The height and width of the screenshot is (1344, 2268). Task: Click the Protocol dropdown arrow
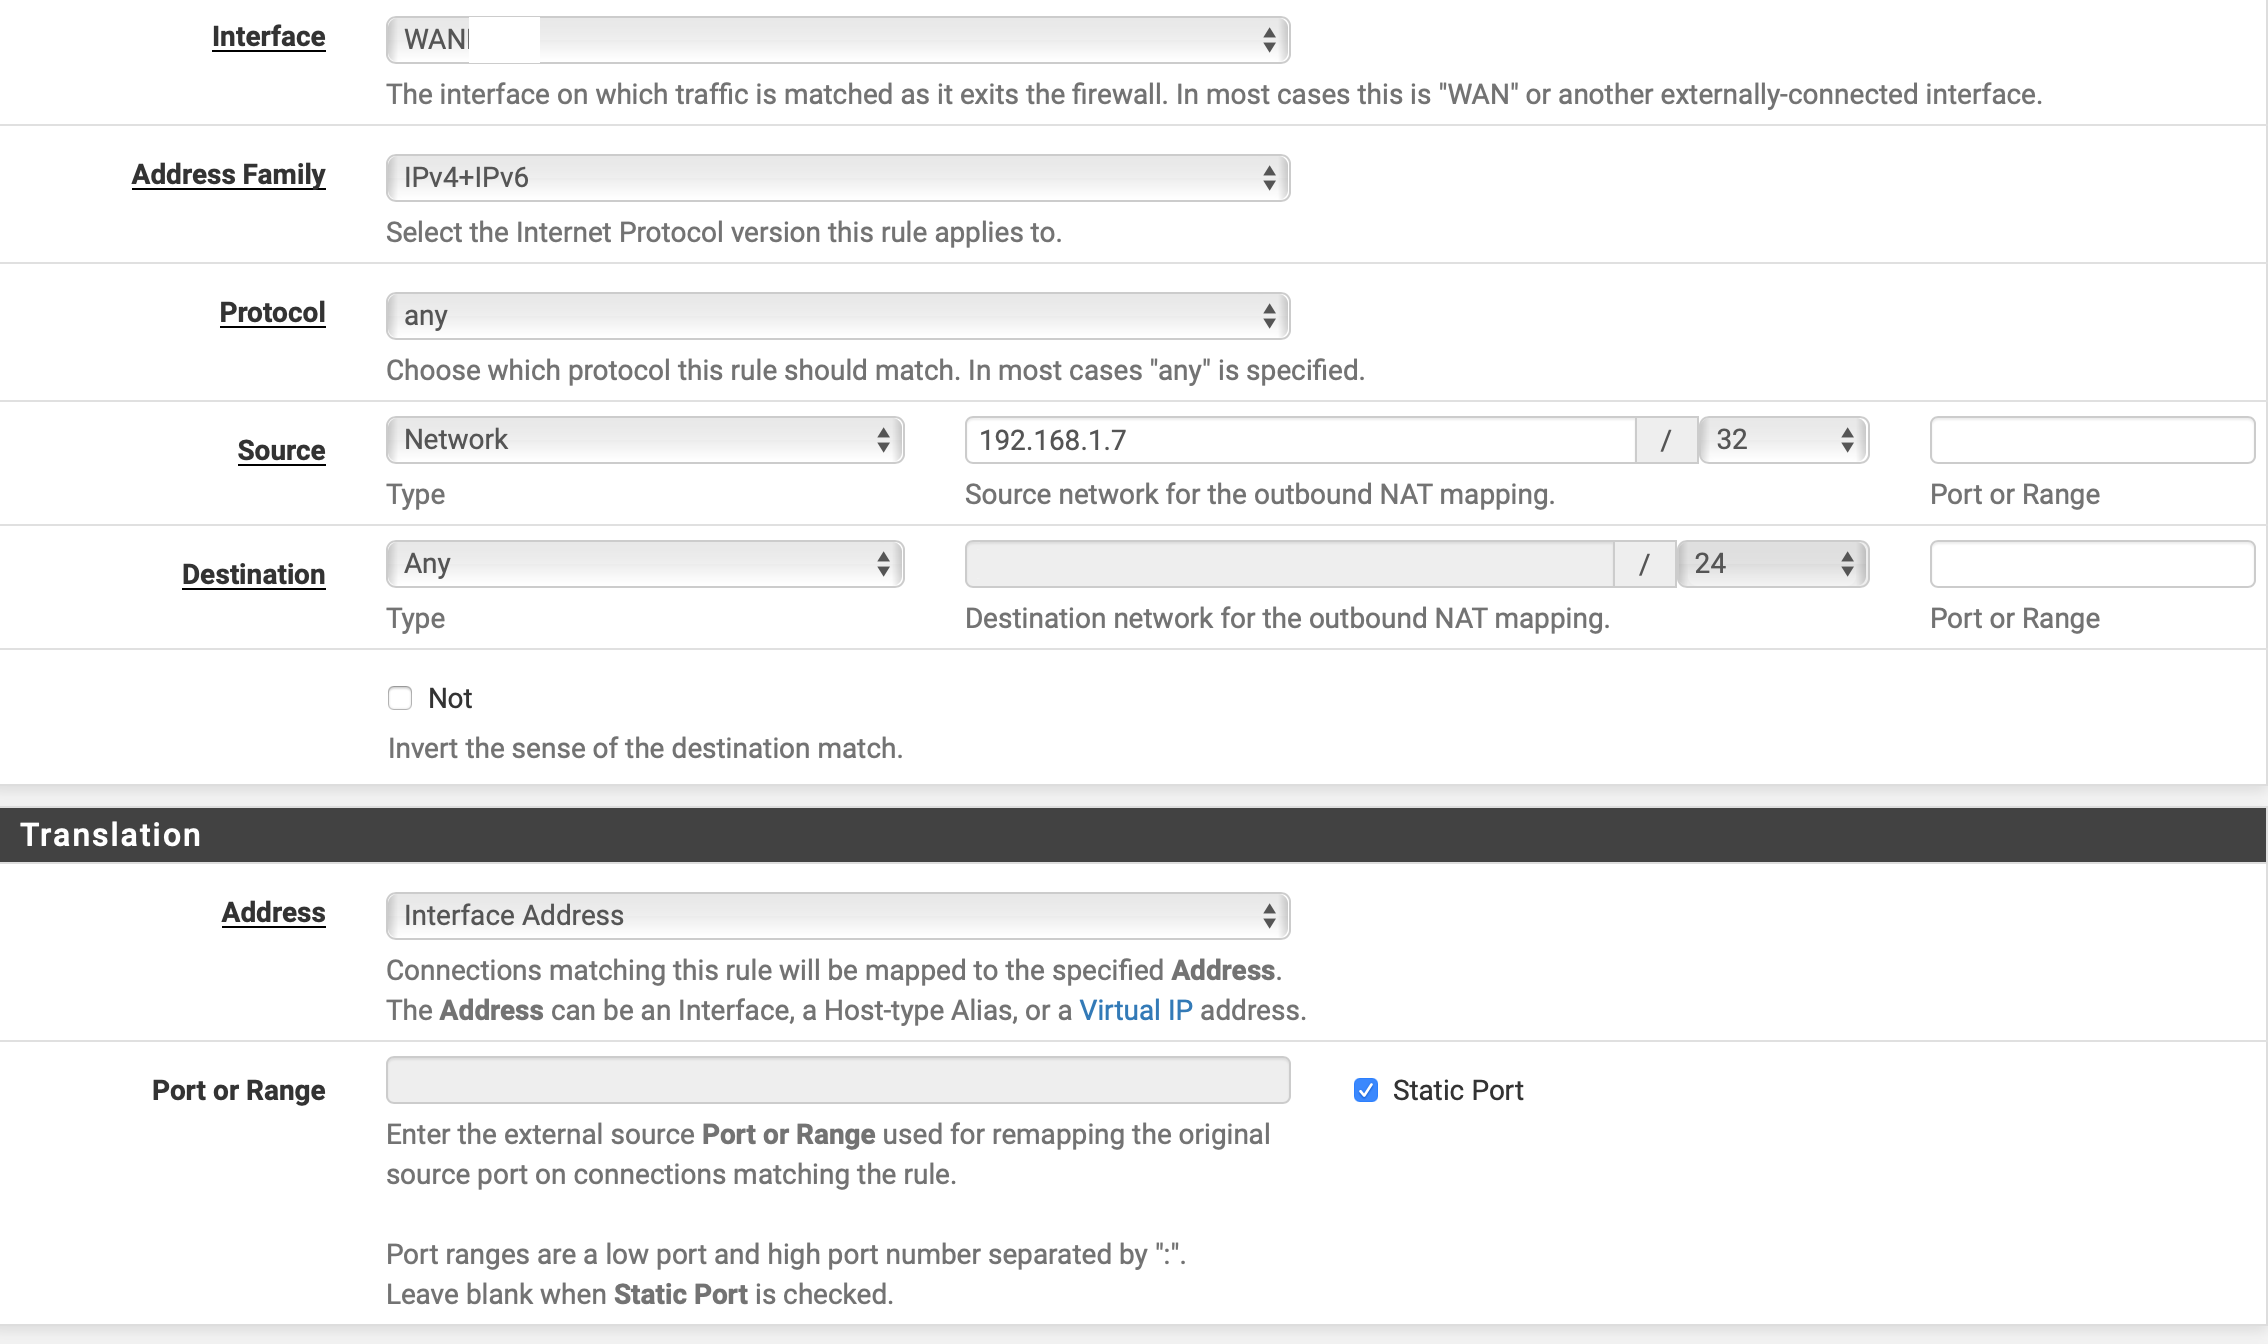tap(1267, 315)
